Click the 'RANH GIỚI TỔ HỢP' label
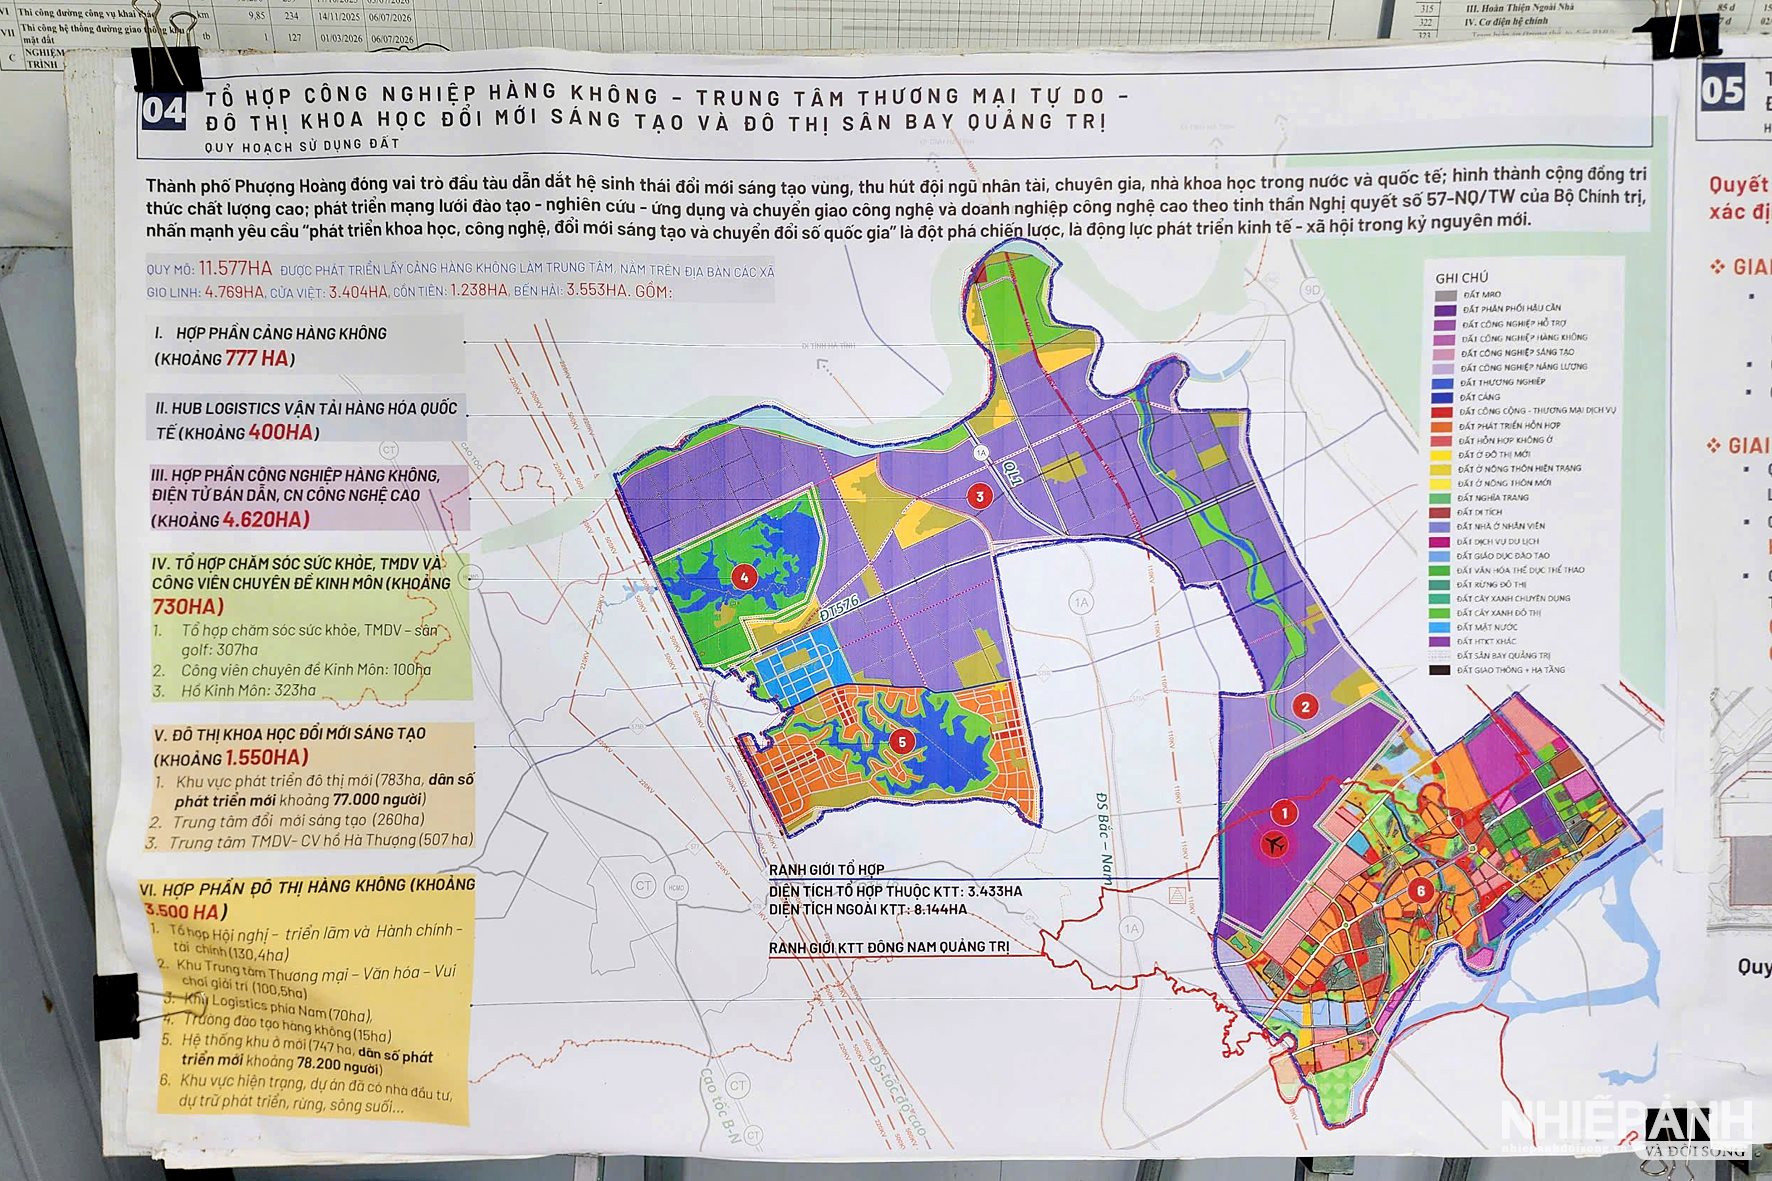 826,870
